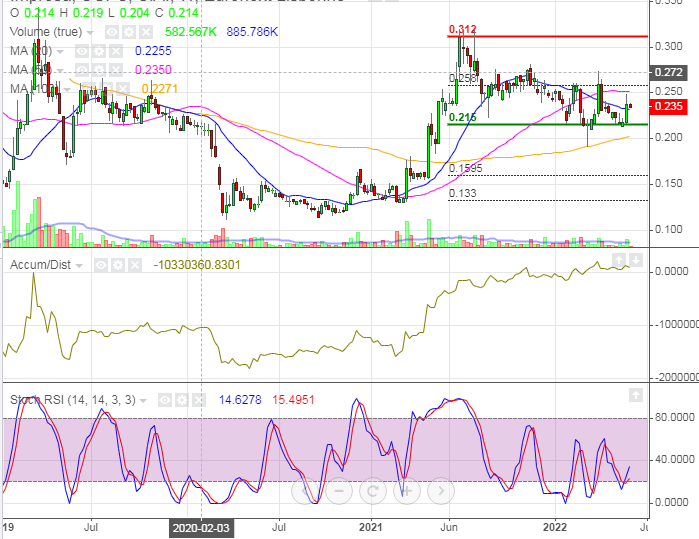
Task: Click the 2021 label on time axis
Action: [x=371, y=527]
